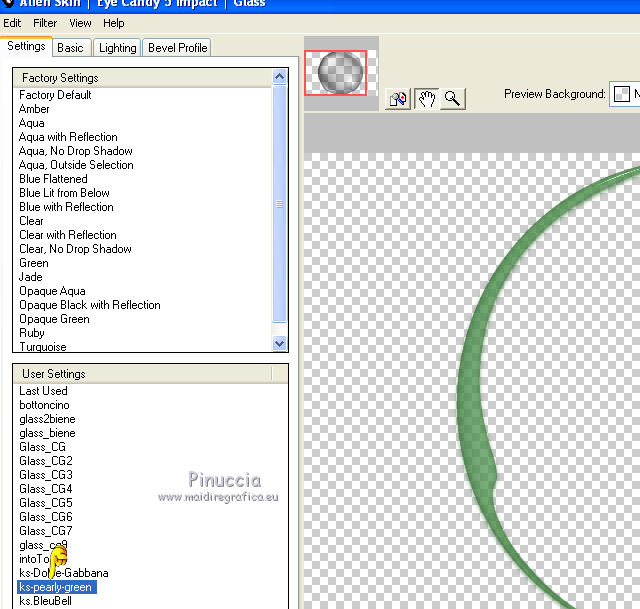Viewport: 640px width, 609px height.
Task: Select Glass_CG4 user setting
Action: (46, 489)
